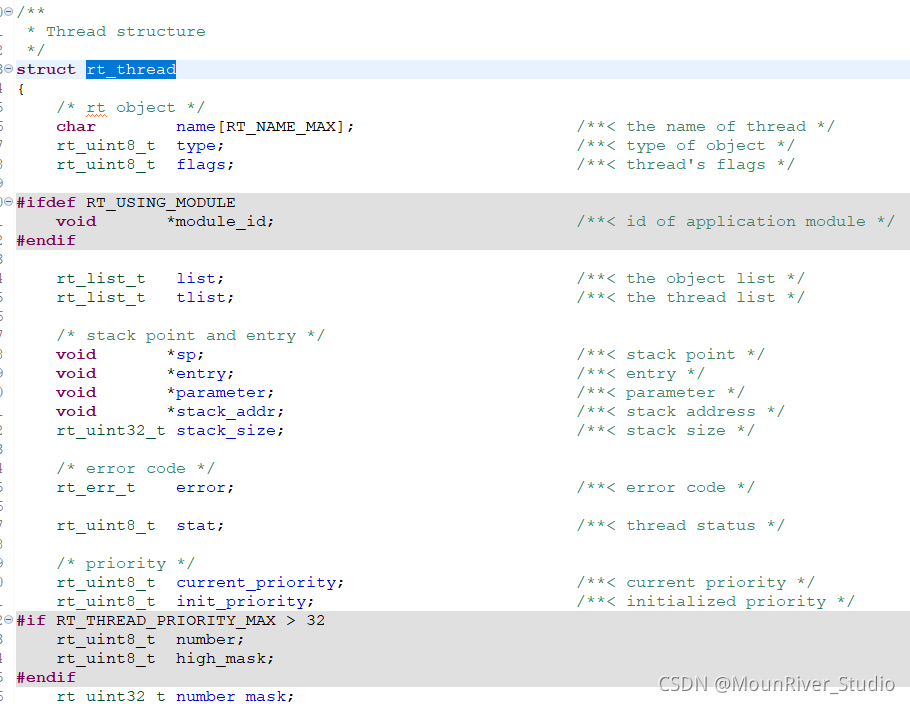Collapse the struct rt_thread fold marker

point(9,69)
